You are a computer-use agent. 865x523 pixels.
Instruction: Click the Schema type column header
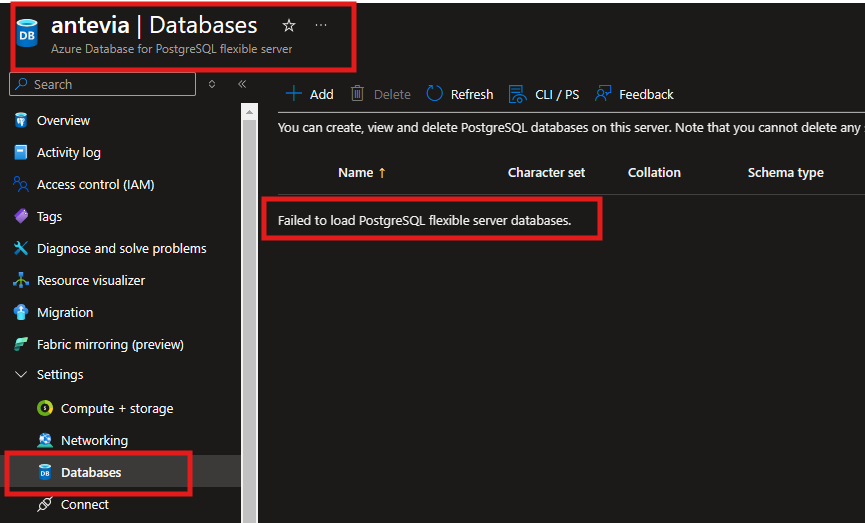(786, 173)
